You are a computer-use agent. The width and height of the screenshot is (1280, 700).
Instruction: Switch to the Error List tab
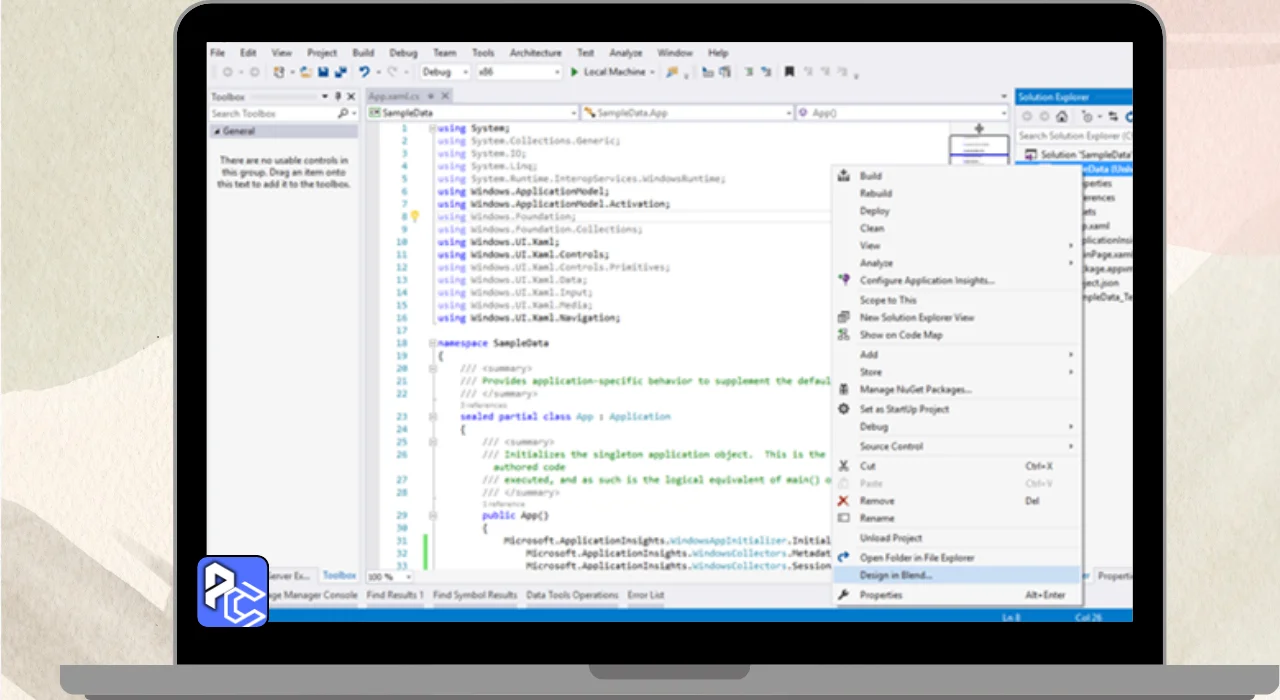645,595
